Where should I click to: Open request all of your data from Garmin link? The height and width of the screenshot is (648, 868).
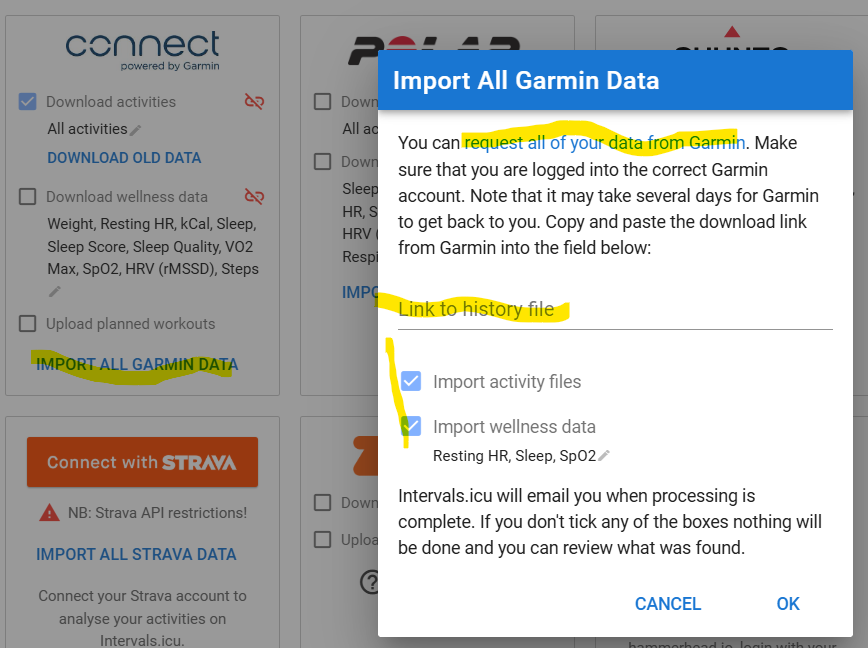pyautogui.click(x=604, y=143)
